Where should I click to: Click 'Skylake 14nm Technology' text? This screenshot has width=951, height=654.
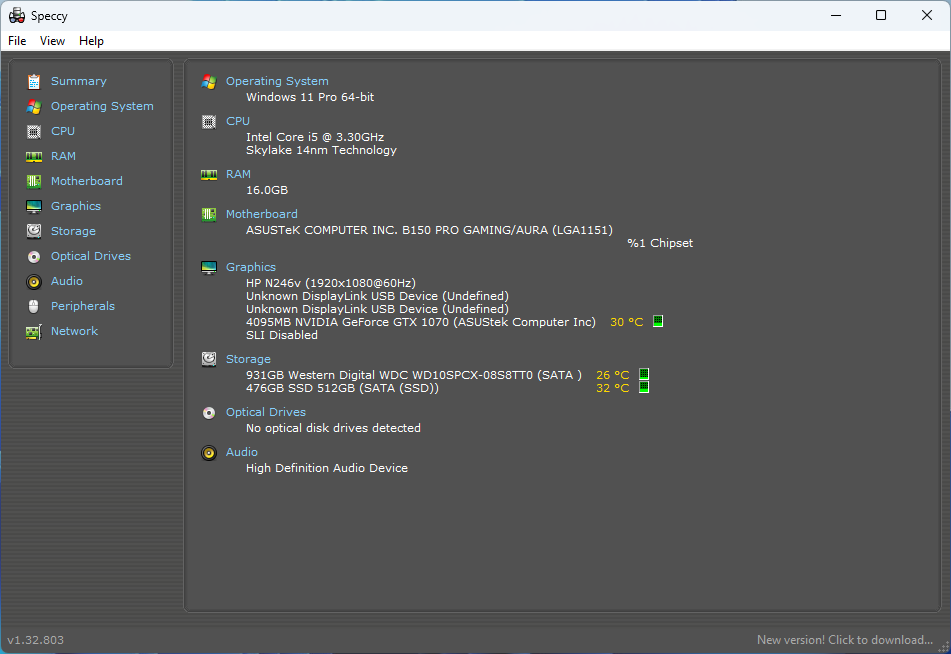pyautogui.click(x=321, y=150)
